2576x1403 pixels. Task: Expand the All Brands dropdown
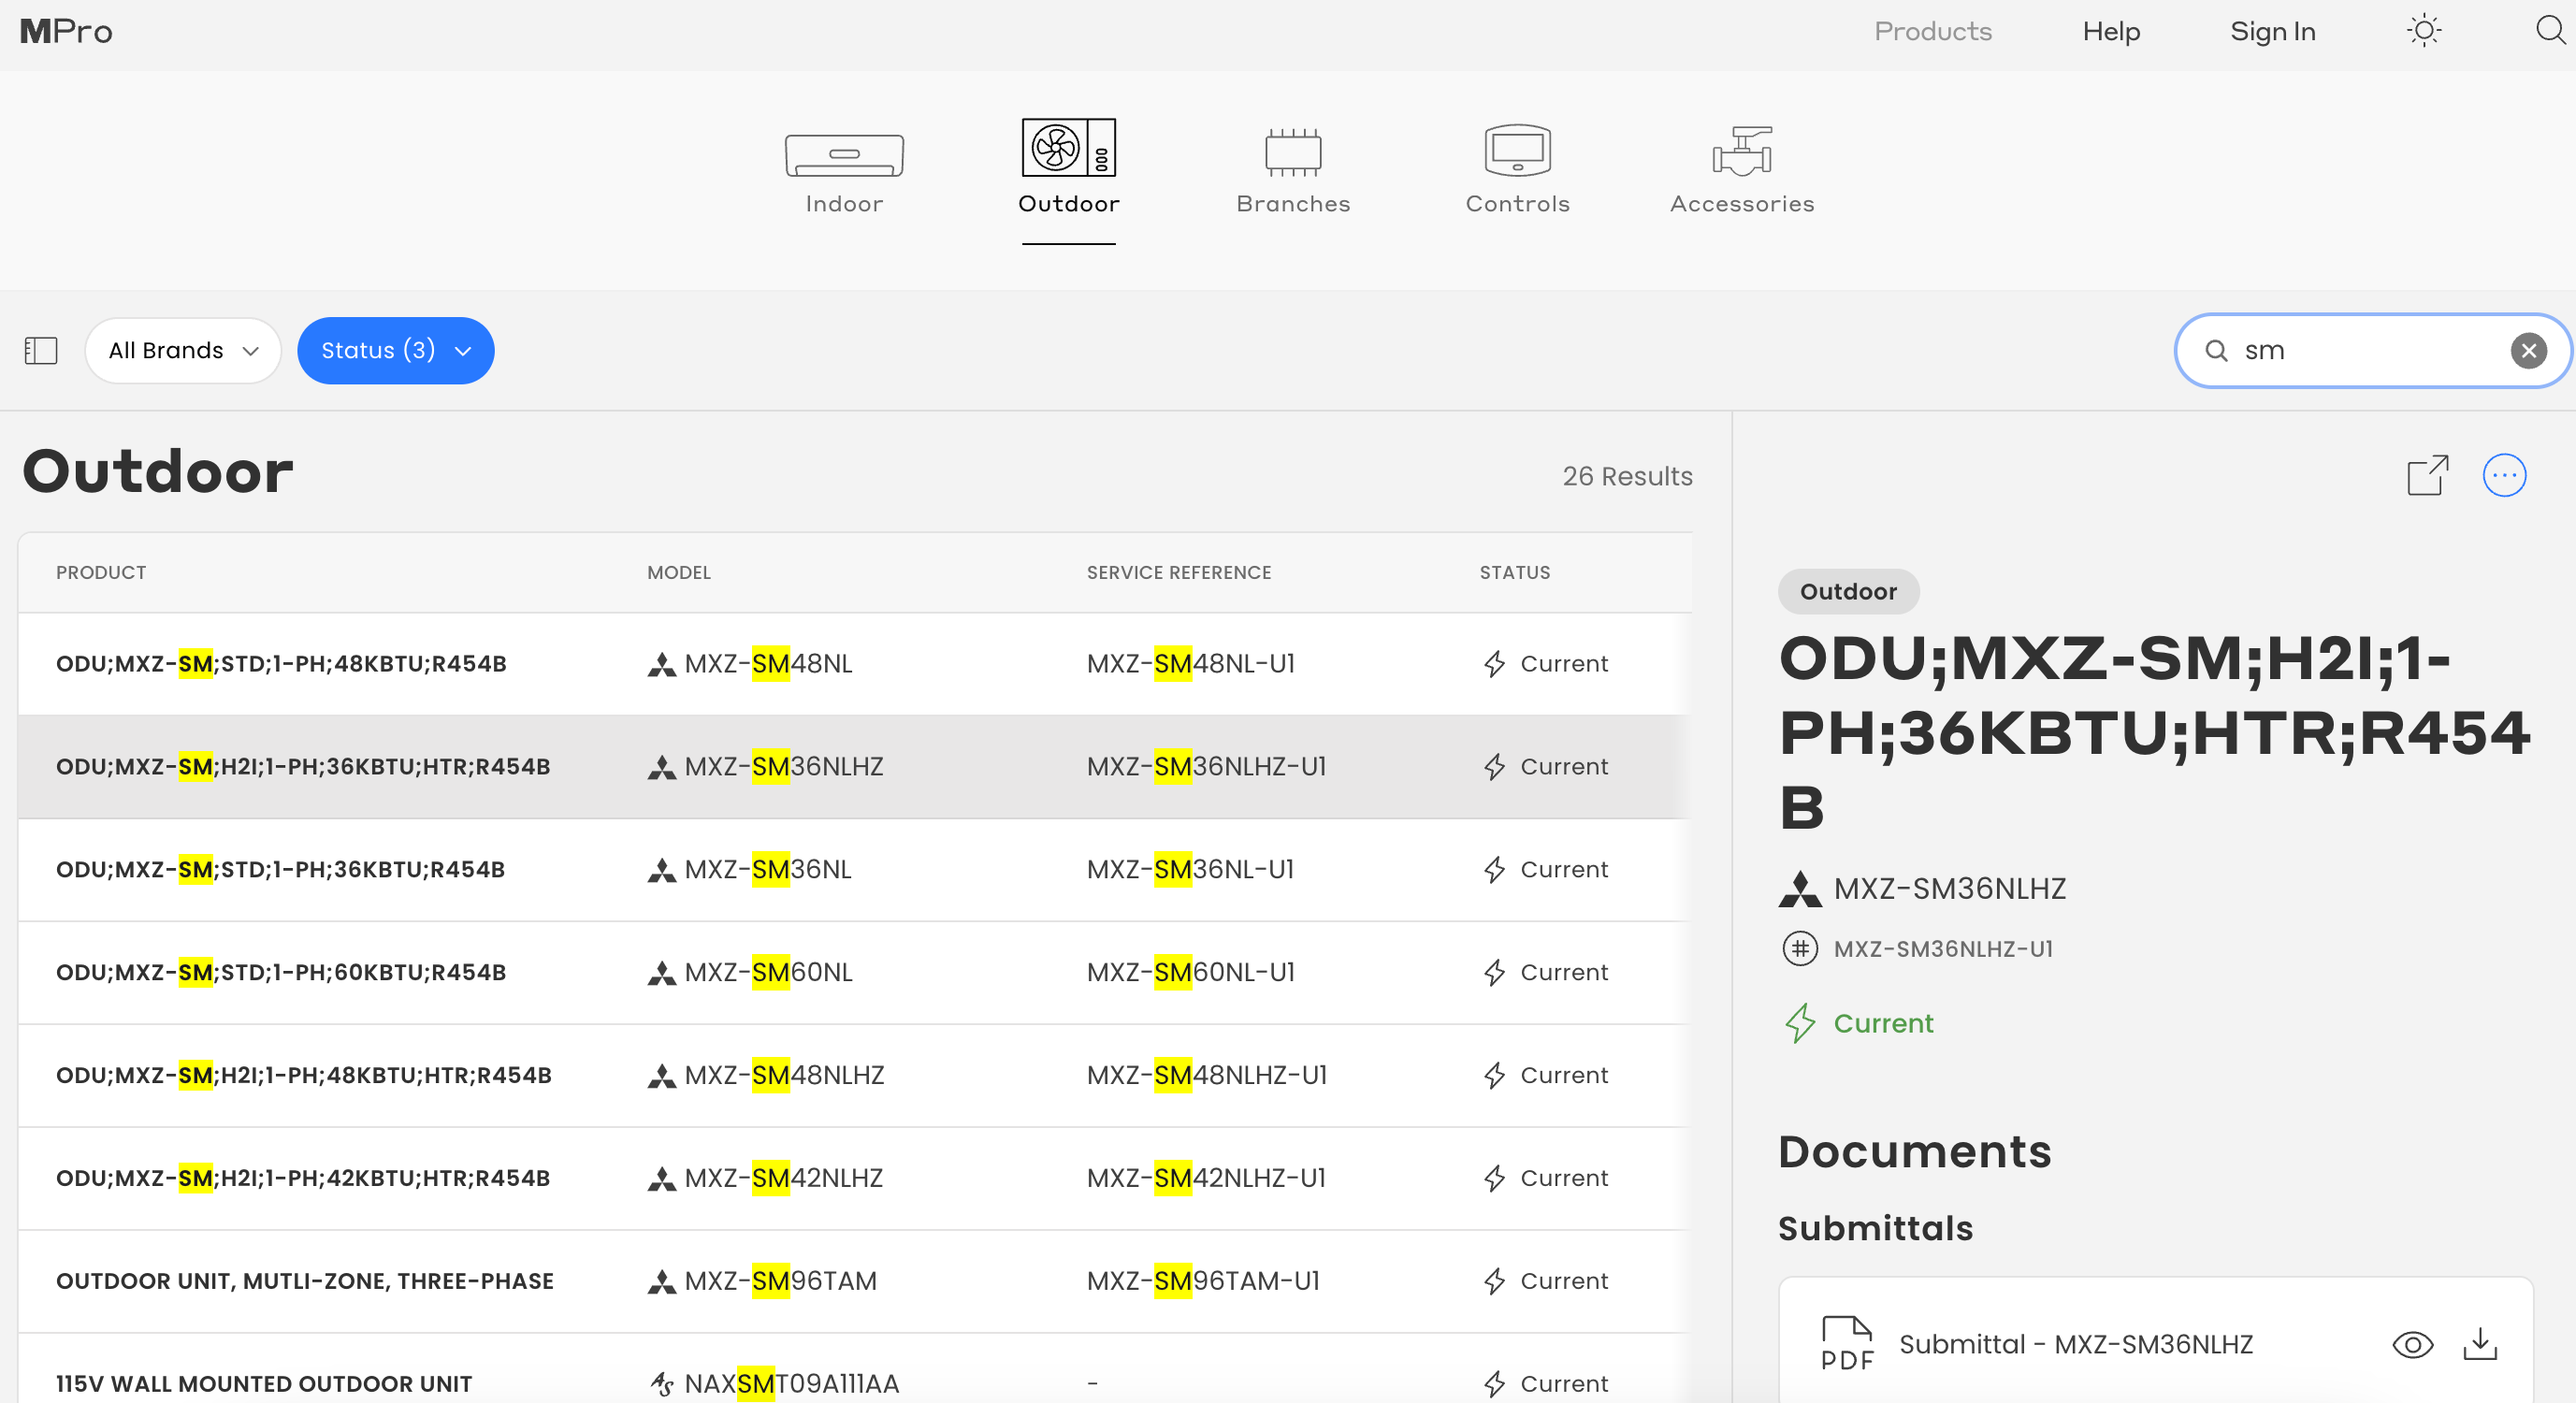click(x=183, y=350)
